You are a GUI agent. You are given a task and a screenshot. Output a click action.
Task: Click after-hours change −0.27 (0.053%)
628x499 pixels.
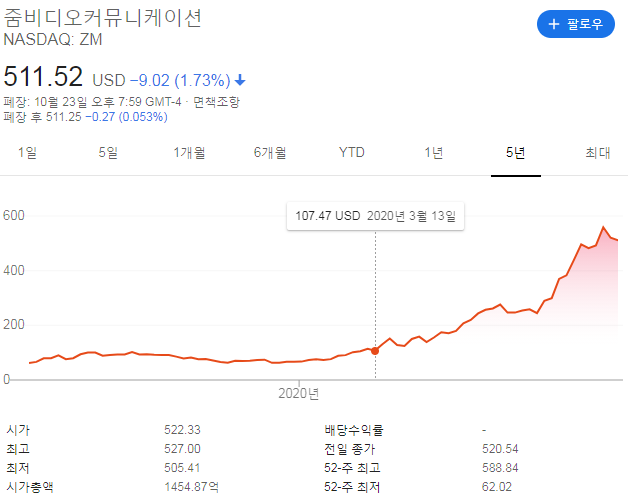pos(126,117)
